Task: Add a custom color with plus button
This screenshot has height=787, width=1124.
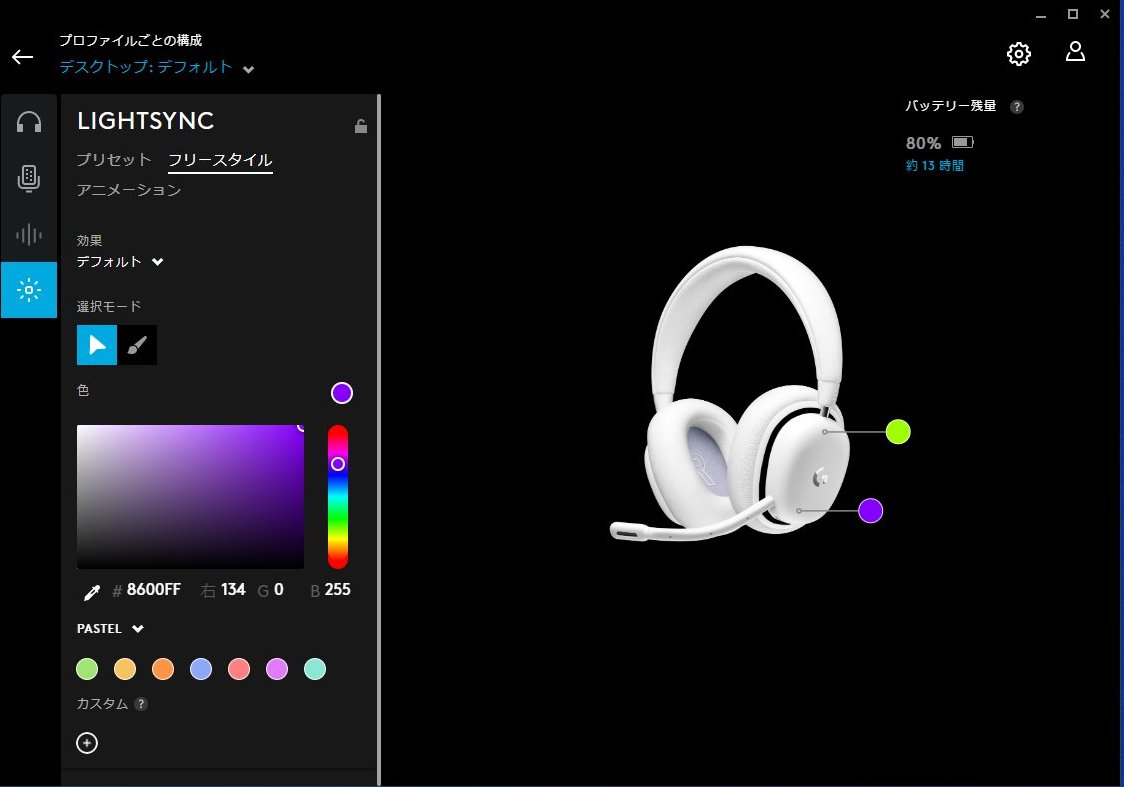Action: coord(87,743)
